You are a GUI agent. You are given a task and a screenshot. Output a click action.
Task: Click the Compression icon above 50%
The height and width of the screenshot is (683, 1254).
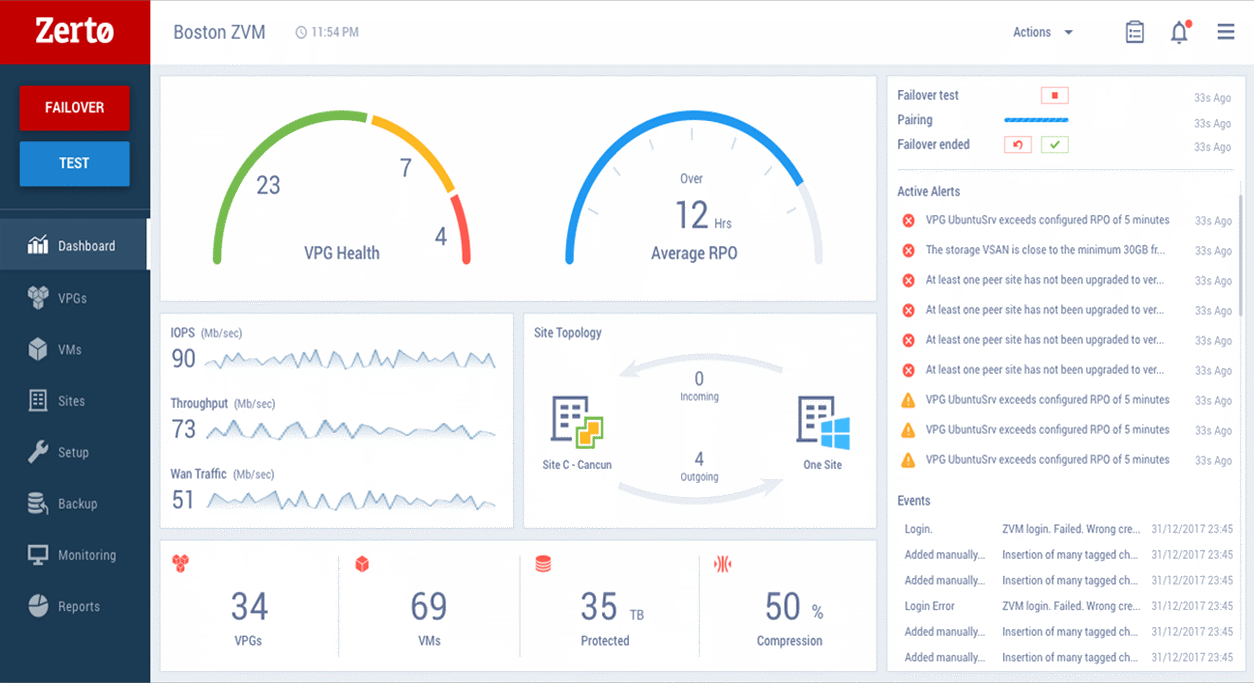[722, 565]
